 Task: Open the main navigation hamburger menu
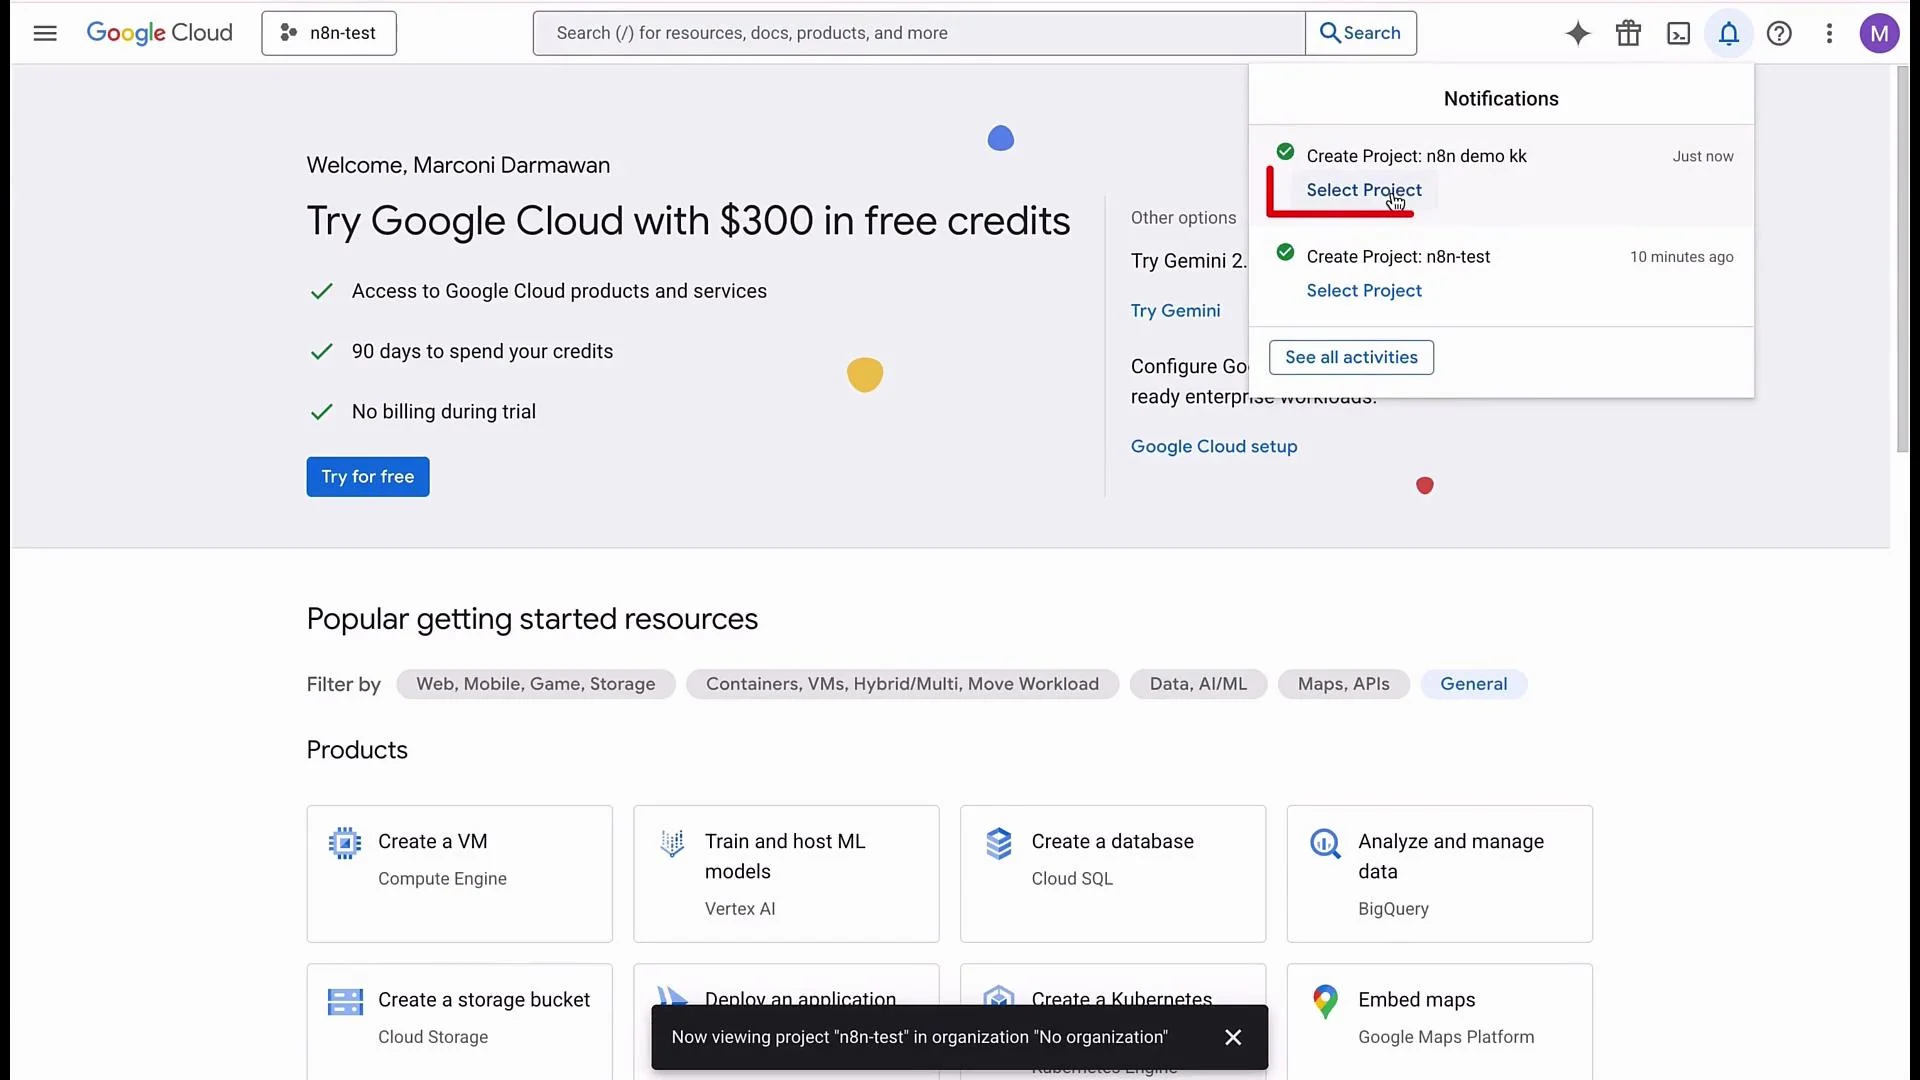[45, 33]
